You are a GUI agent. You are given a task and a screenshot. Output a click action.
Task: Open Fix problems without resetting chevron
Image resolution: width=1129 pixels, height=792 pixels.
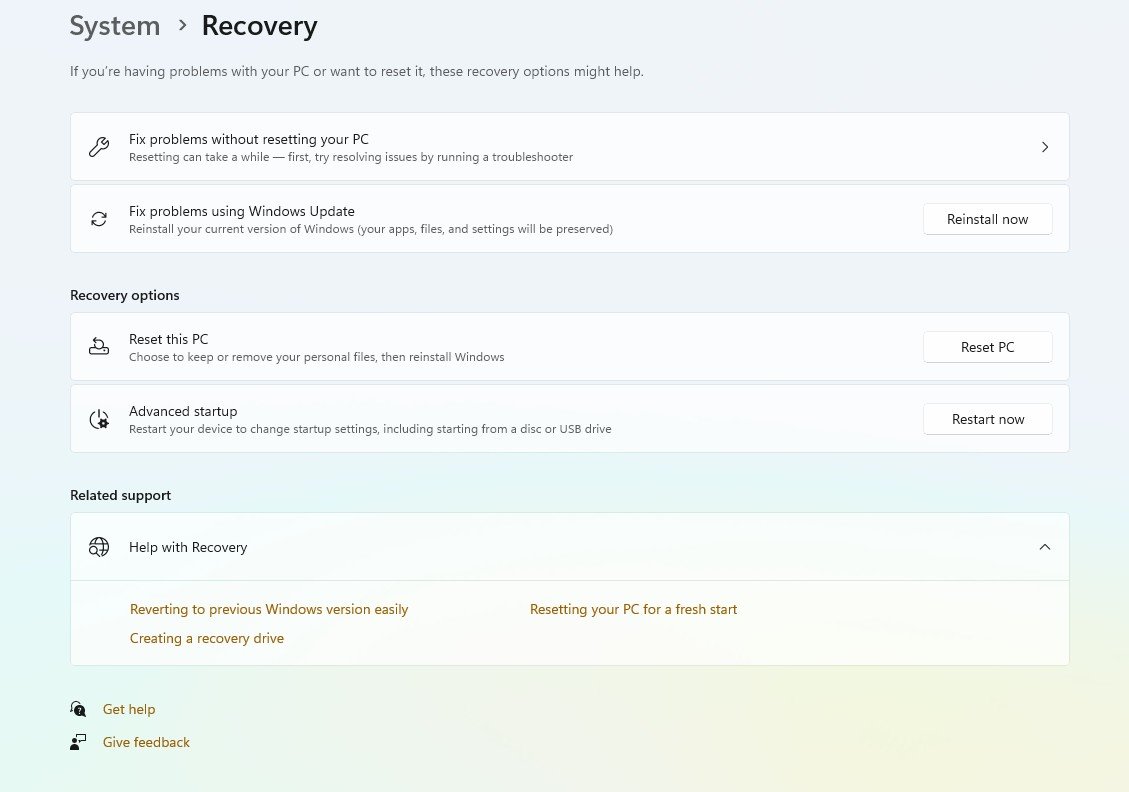(1045, 147)
